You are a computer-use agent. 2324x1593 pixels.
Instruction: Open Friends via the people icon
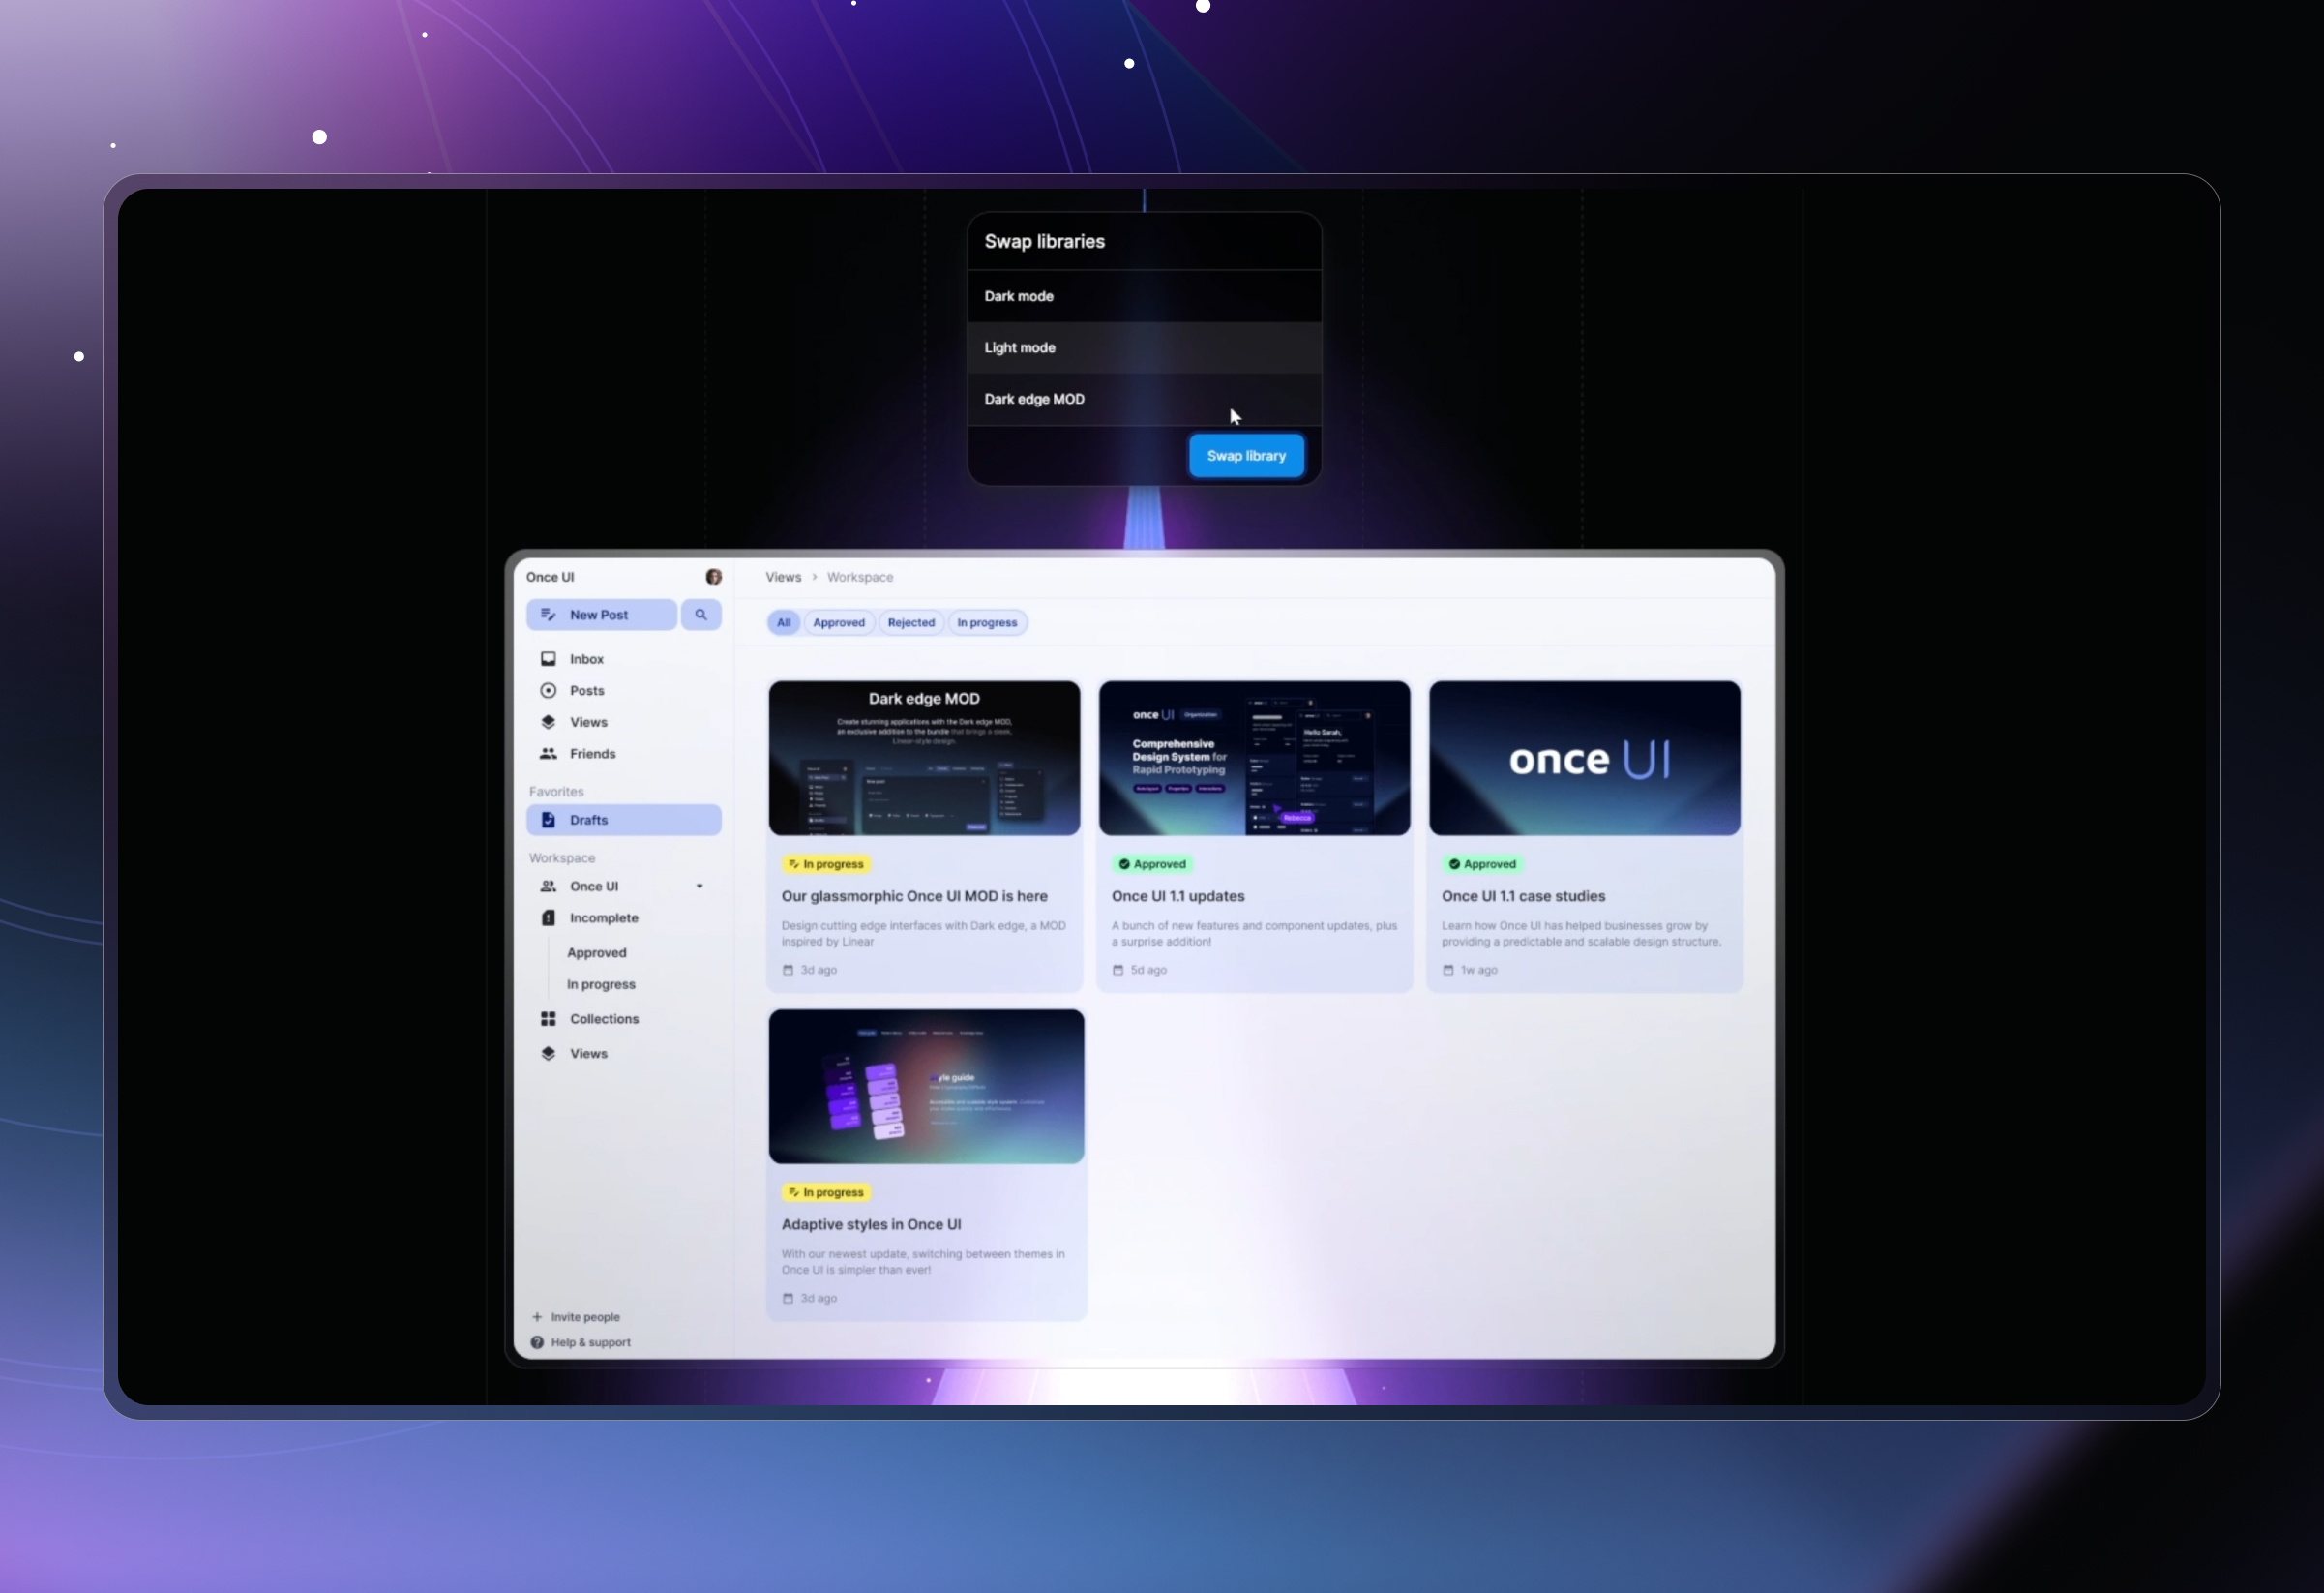pos(548,753)
